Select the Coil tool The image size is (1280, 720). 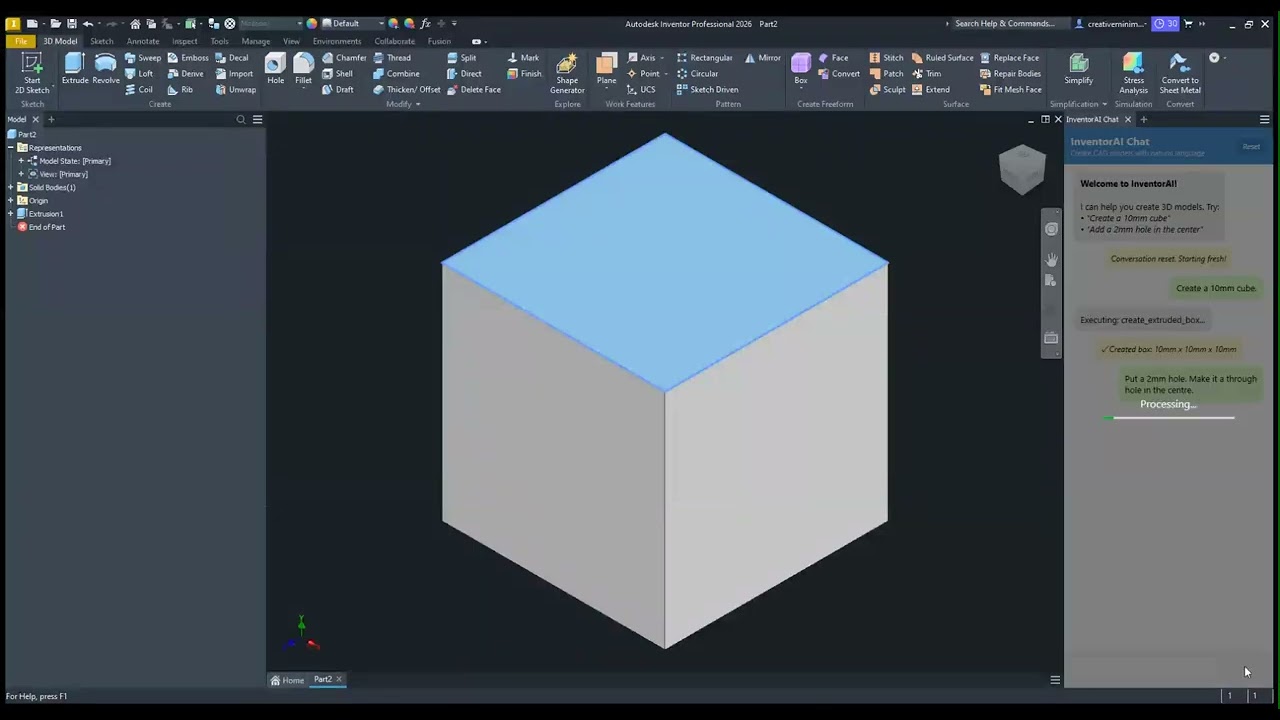point(139,90)
